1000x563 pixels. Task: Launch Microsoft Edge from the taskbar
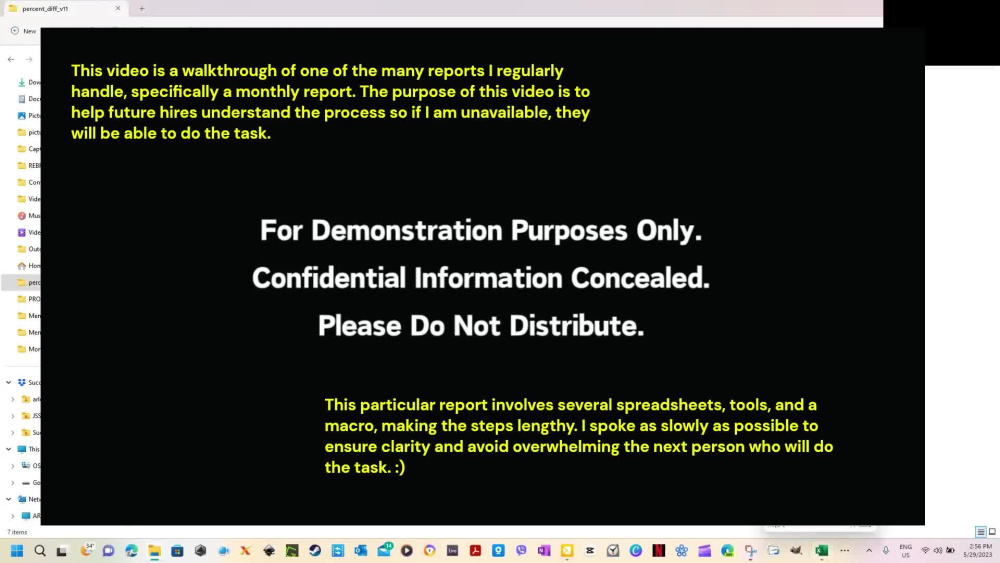point(131,551)
